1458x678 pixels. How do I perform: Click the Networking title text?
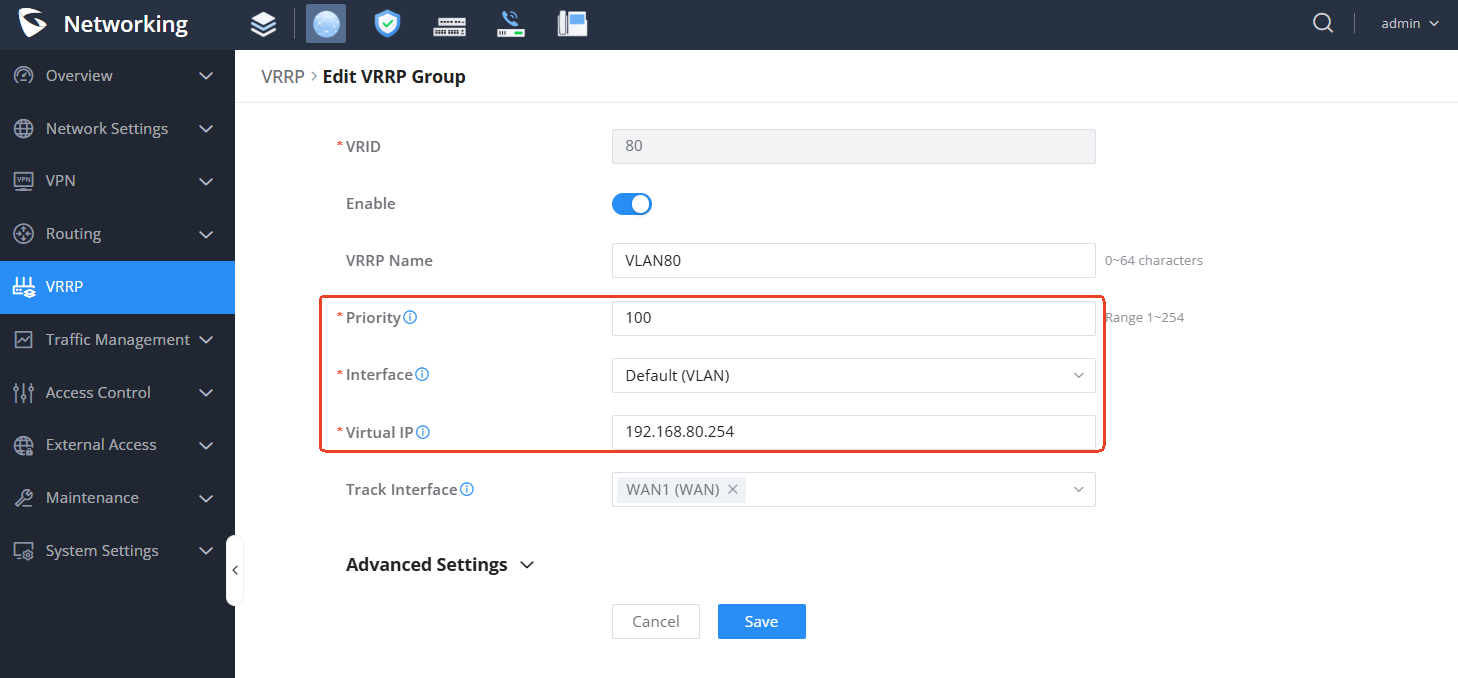(125, 24)
